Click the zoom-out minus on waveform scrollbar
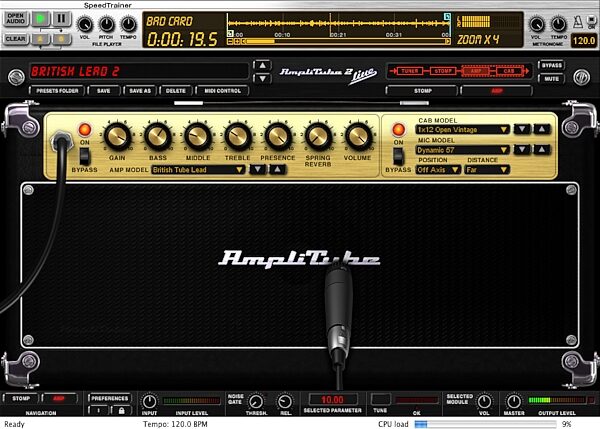The image size is (600, 429). tap(230, 41)
